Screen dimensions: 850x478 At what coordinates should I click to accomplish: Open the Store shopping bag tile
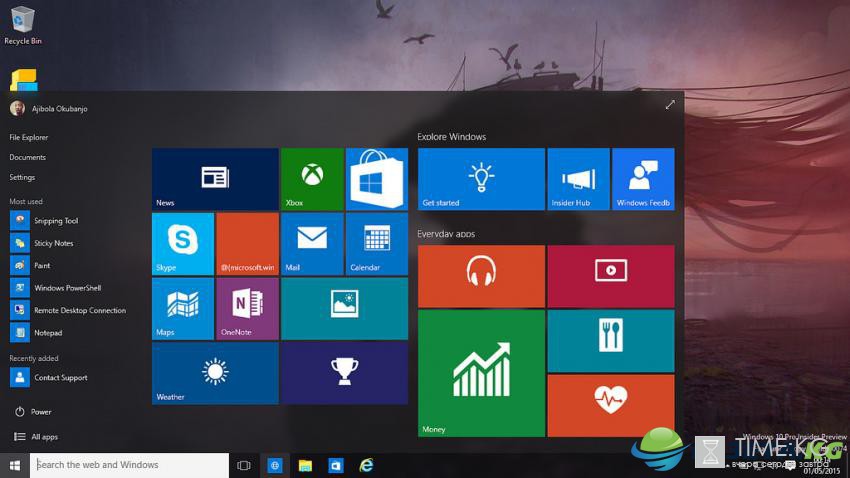click(x=377, y=179)
